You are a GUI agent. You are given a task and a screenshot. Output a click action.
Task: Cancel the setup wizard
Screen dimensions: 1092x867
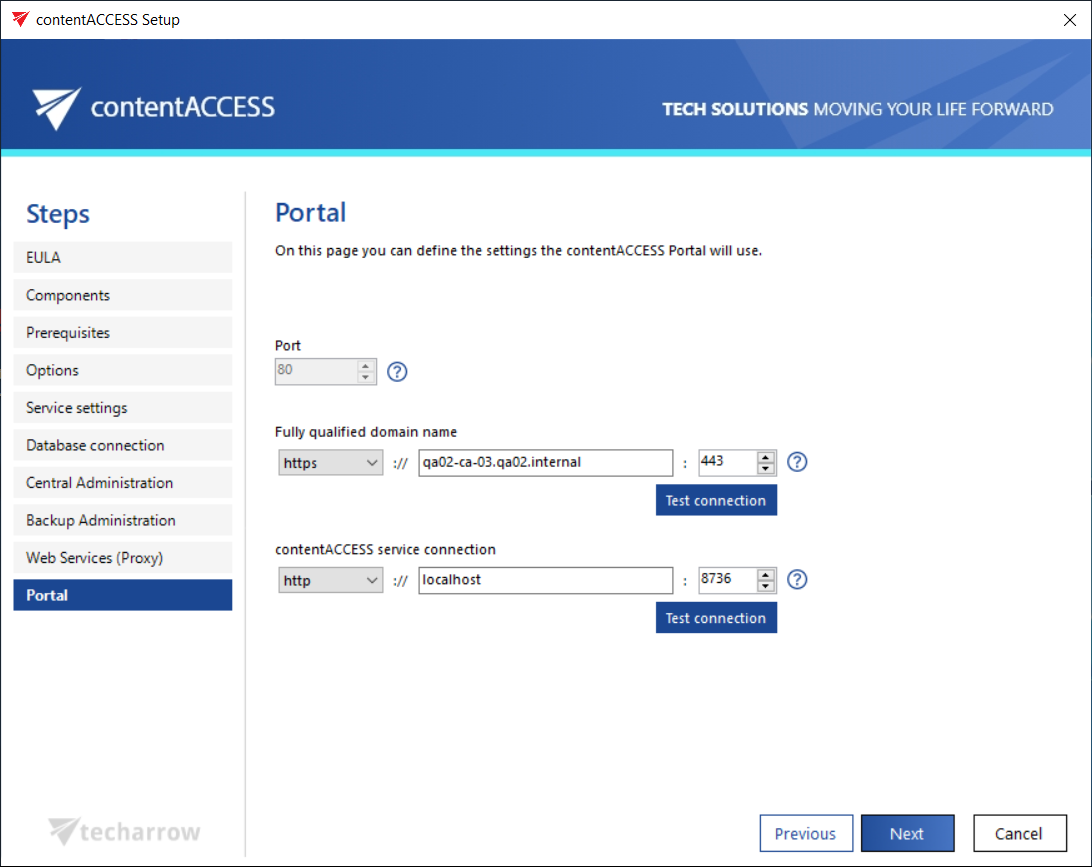tap(1020, 833)
